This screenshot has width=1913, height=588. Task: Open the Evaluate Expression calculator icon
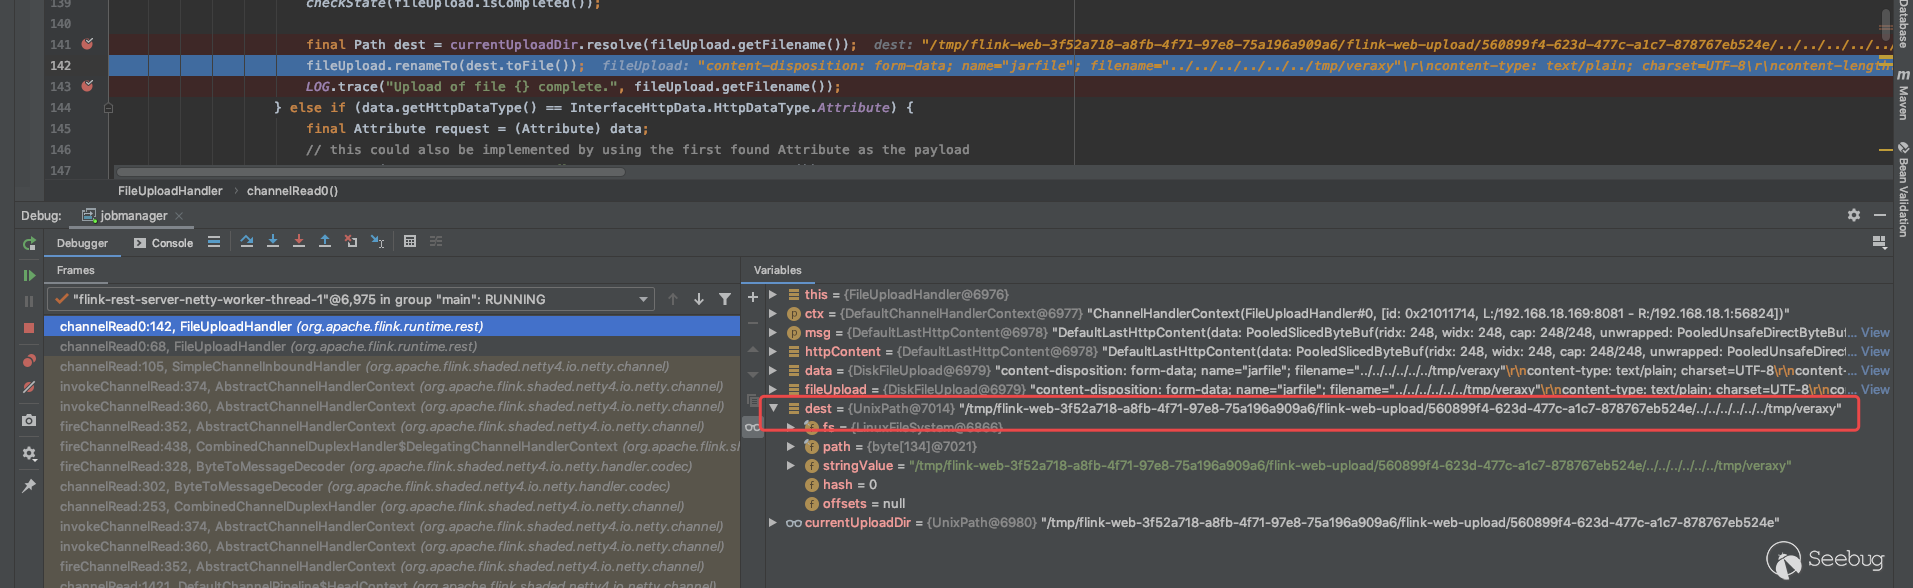click(410, 241)
